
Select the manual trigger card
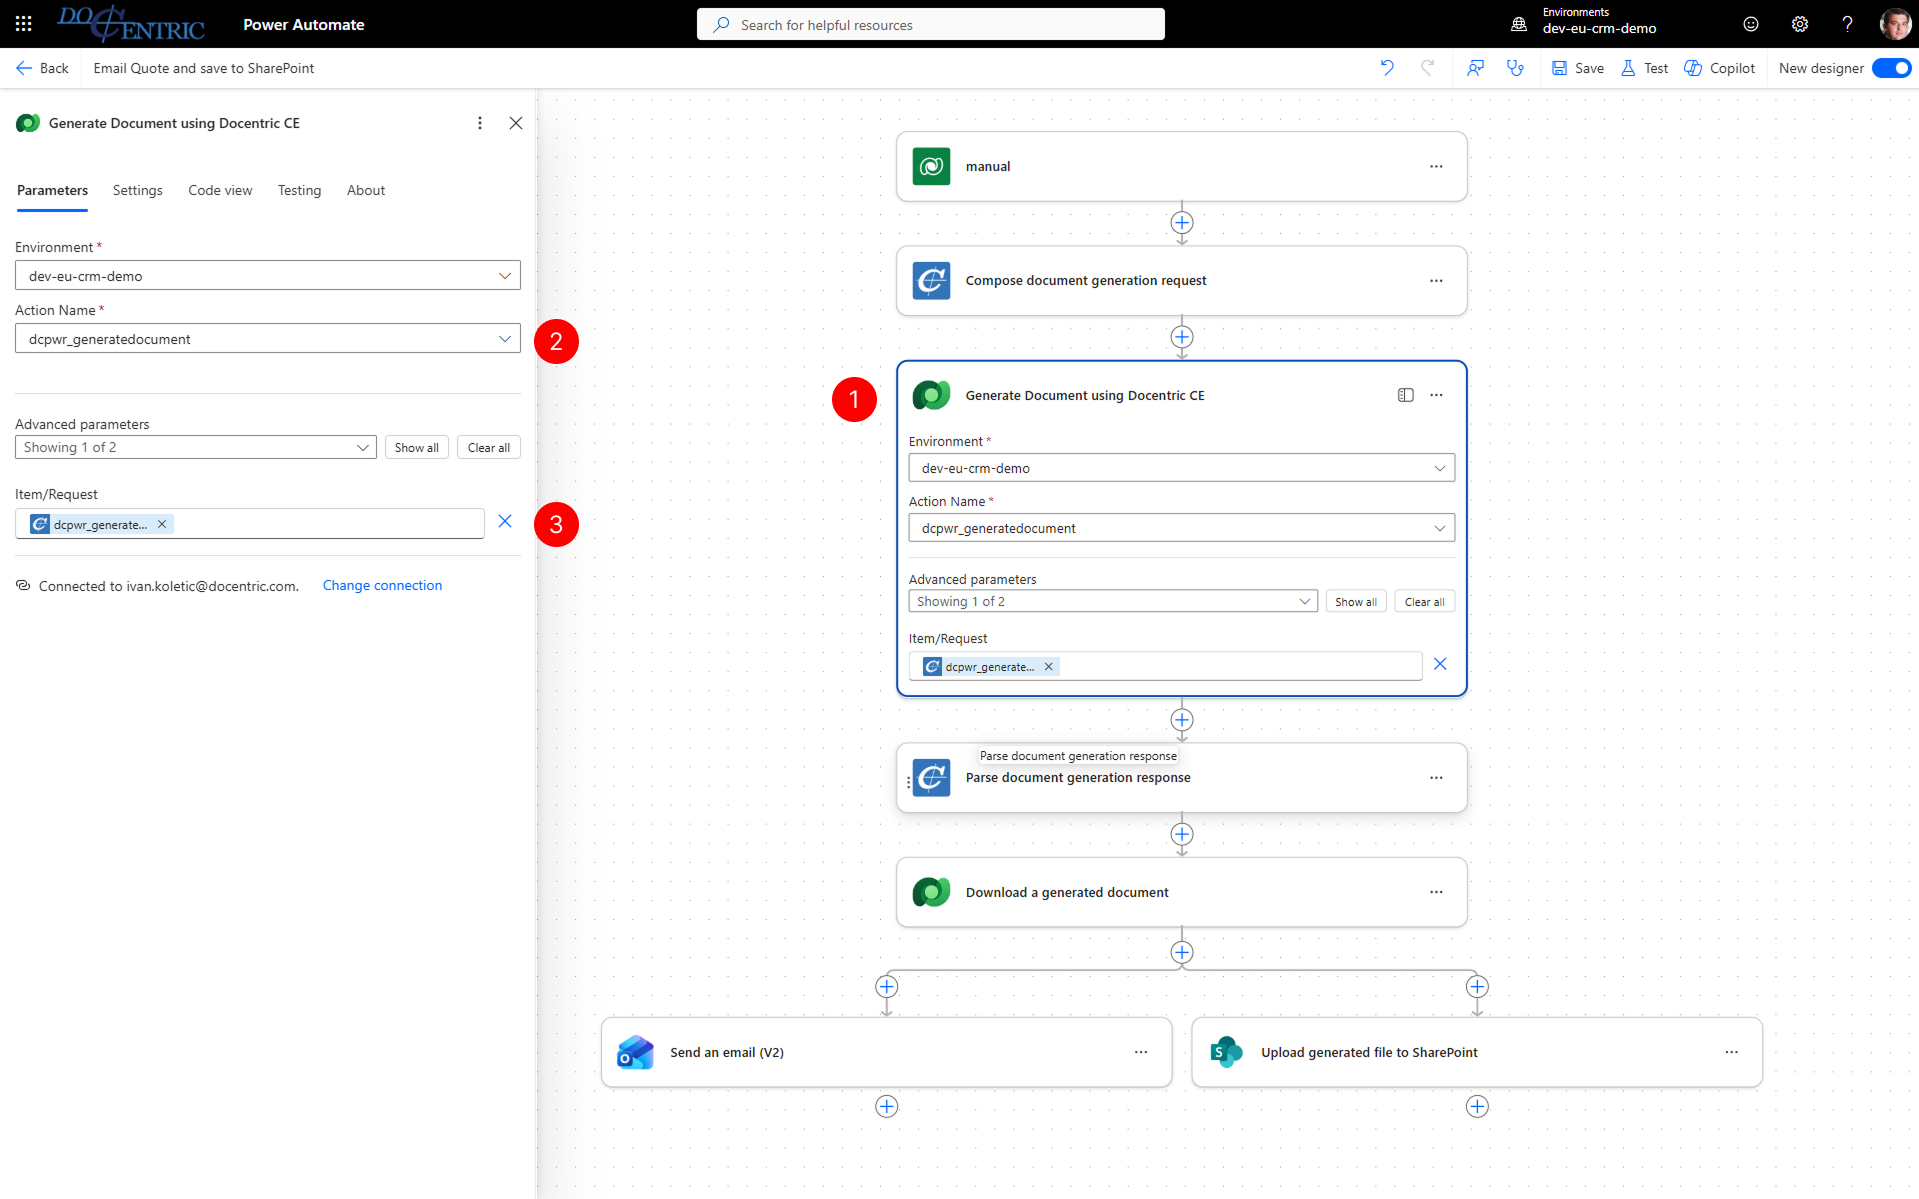[x=1182, y=166]
